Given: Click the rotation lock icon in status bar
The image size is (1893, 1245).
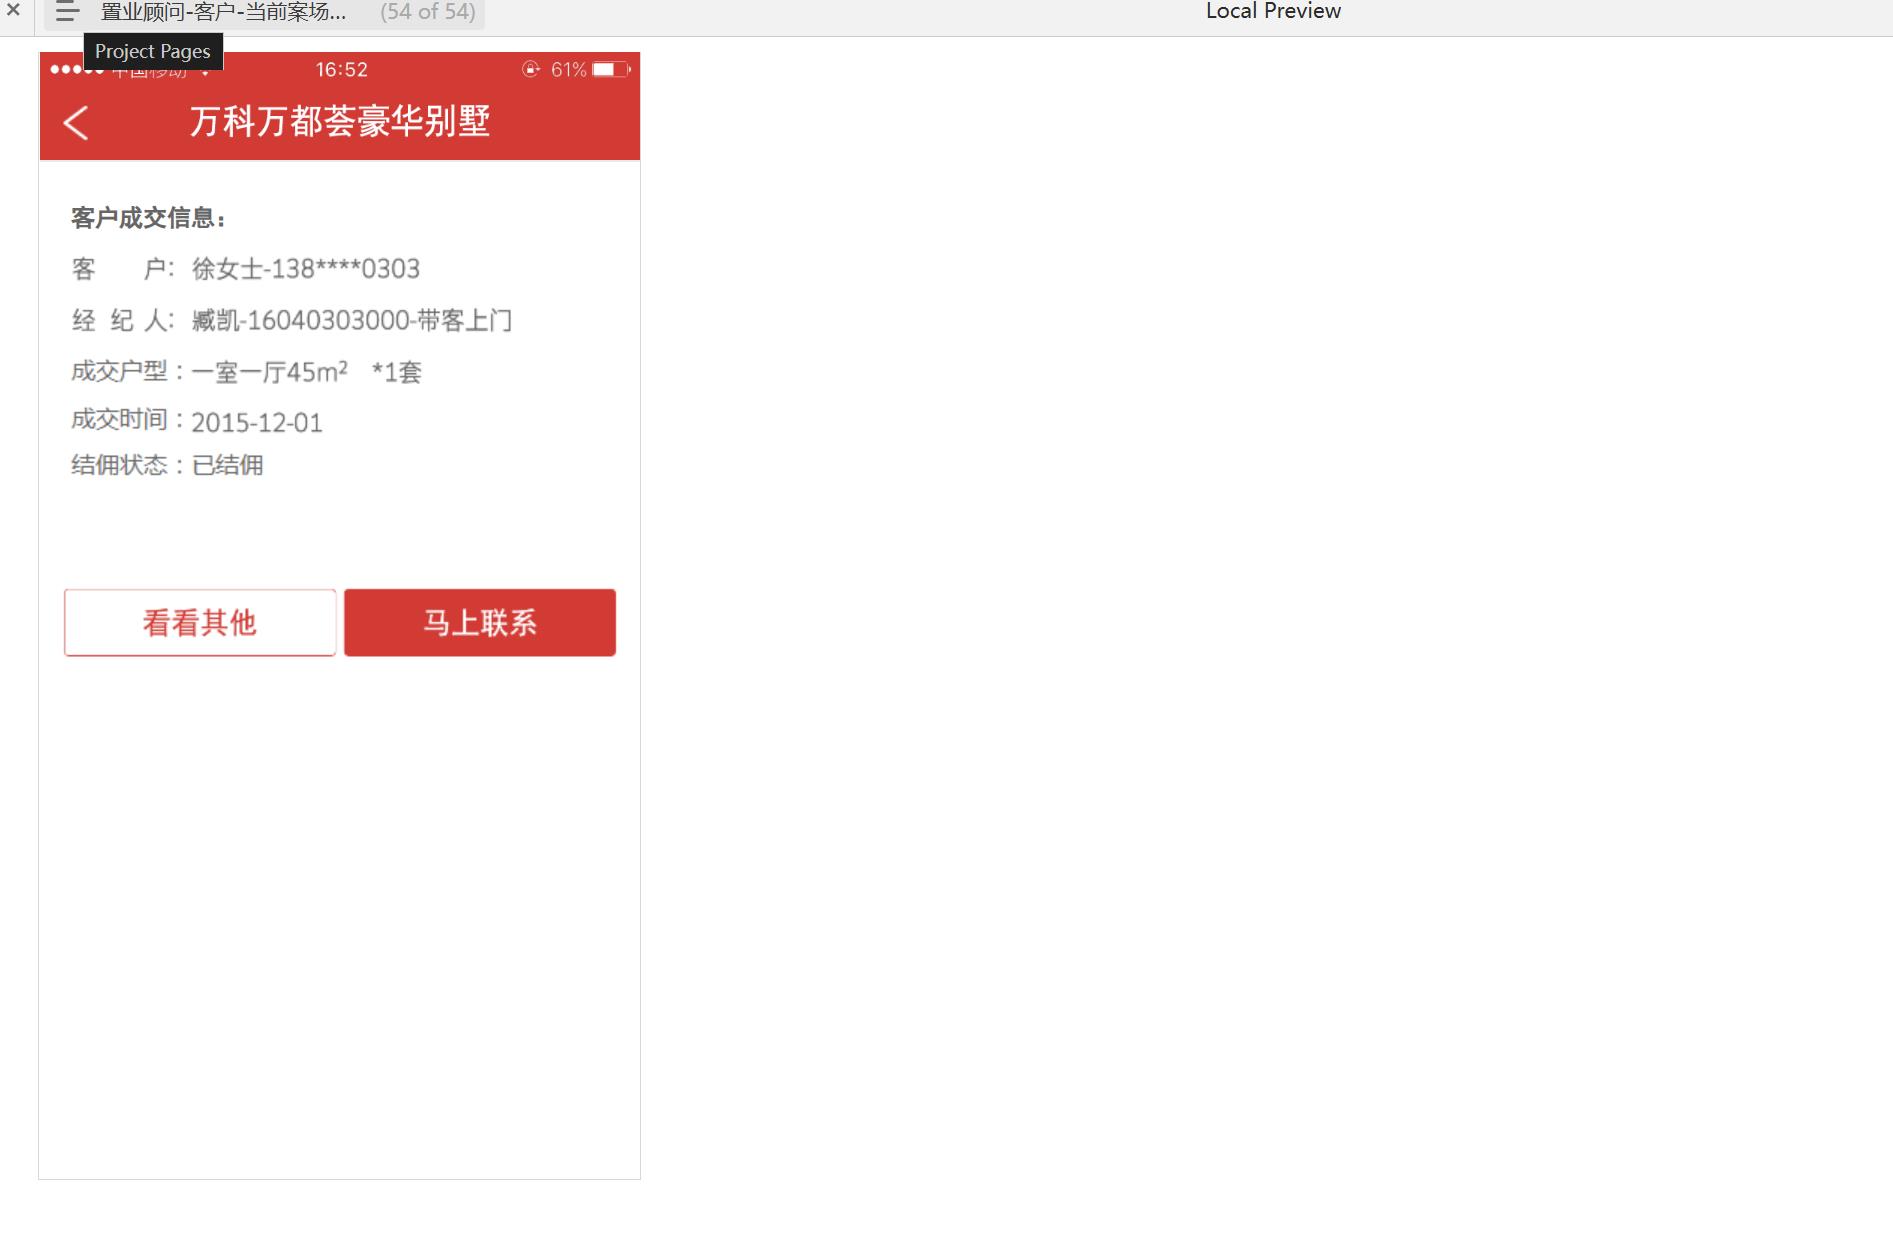Looking at the screenshot, I should point(531,69).
